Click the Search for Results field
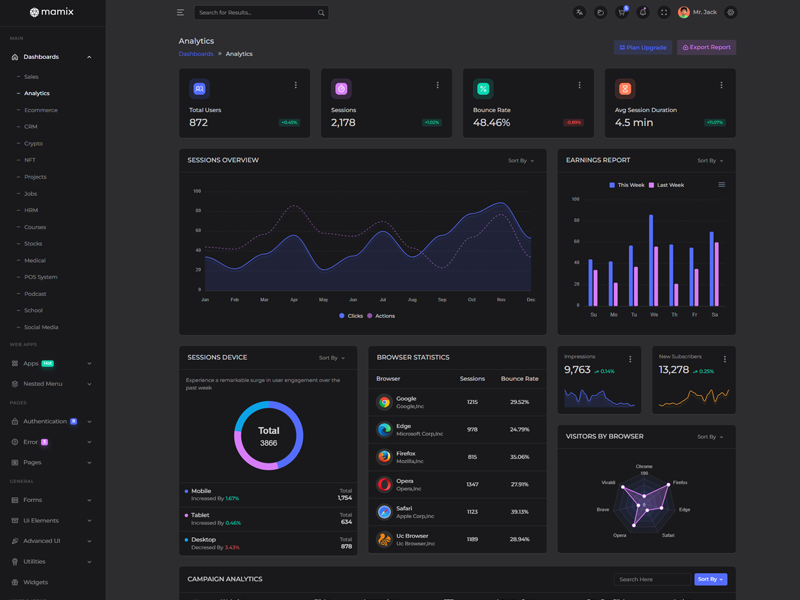 pos(255,13)
